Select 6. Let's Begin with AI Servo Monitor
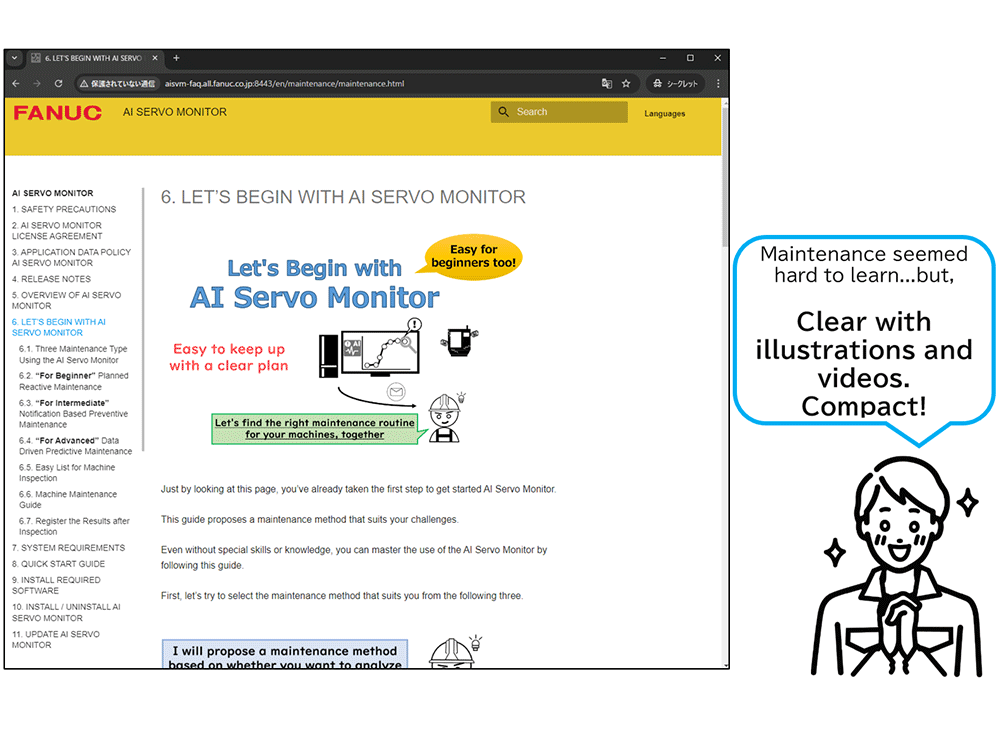This screenshot has width=1000, height=750. 59,327
